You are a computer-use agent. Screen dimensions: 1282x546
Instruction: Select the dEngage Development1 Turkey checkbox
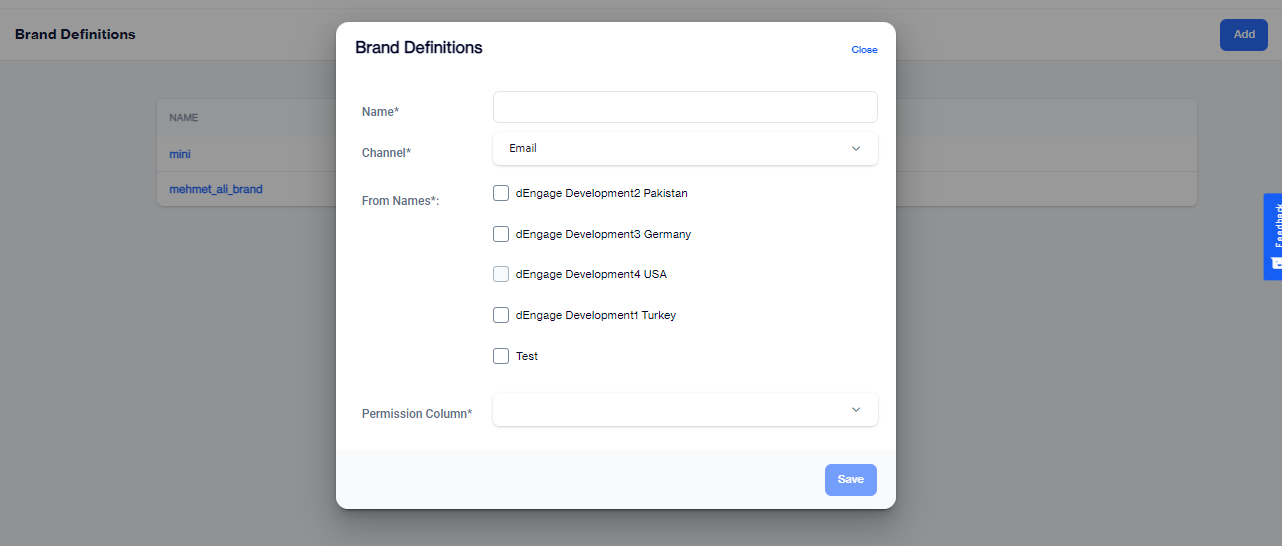[x=501, y=315]
